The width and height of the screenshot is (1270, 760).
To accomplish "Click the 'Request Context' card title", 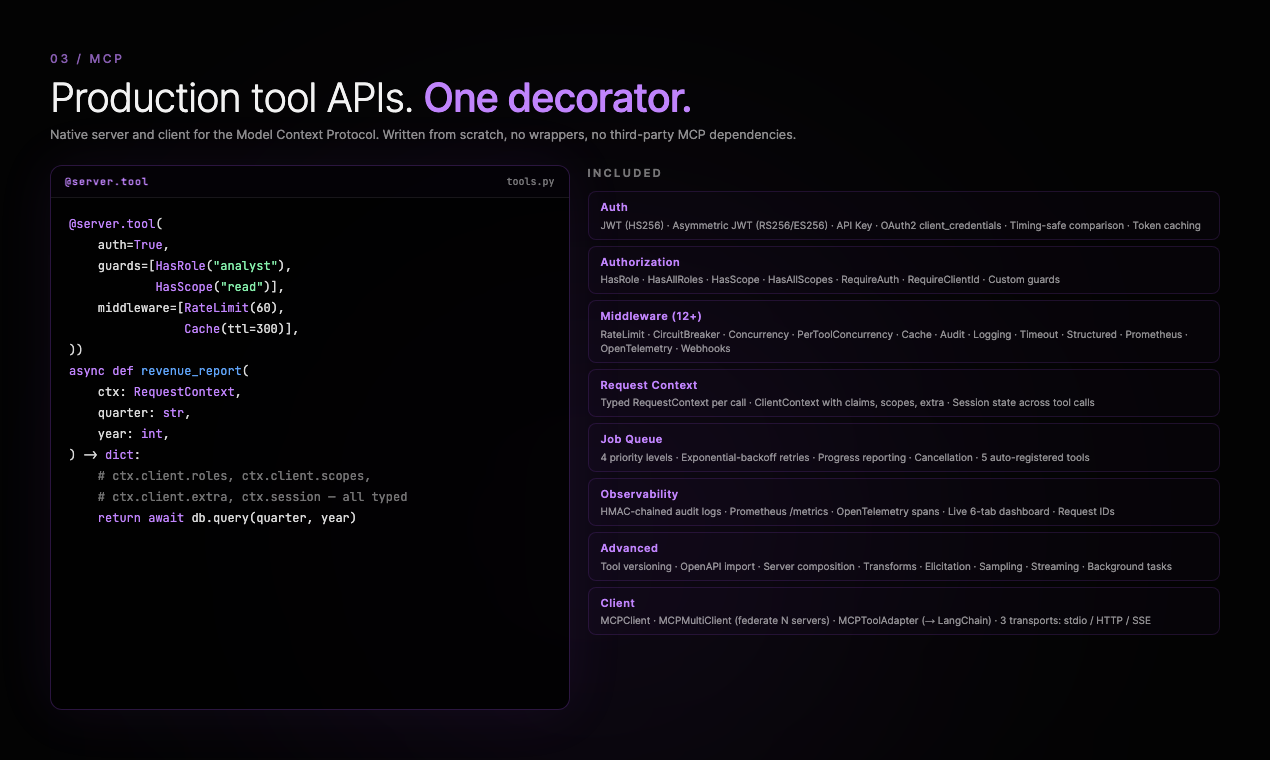I will pyautogui.click(x=649, y=385).
